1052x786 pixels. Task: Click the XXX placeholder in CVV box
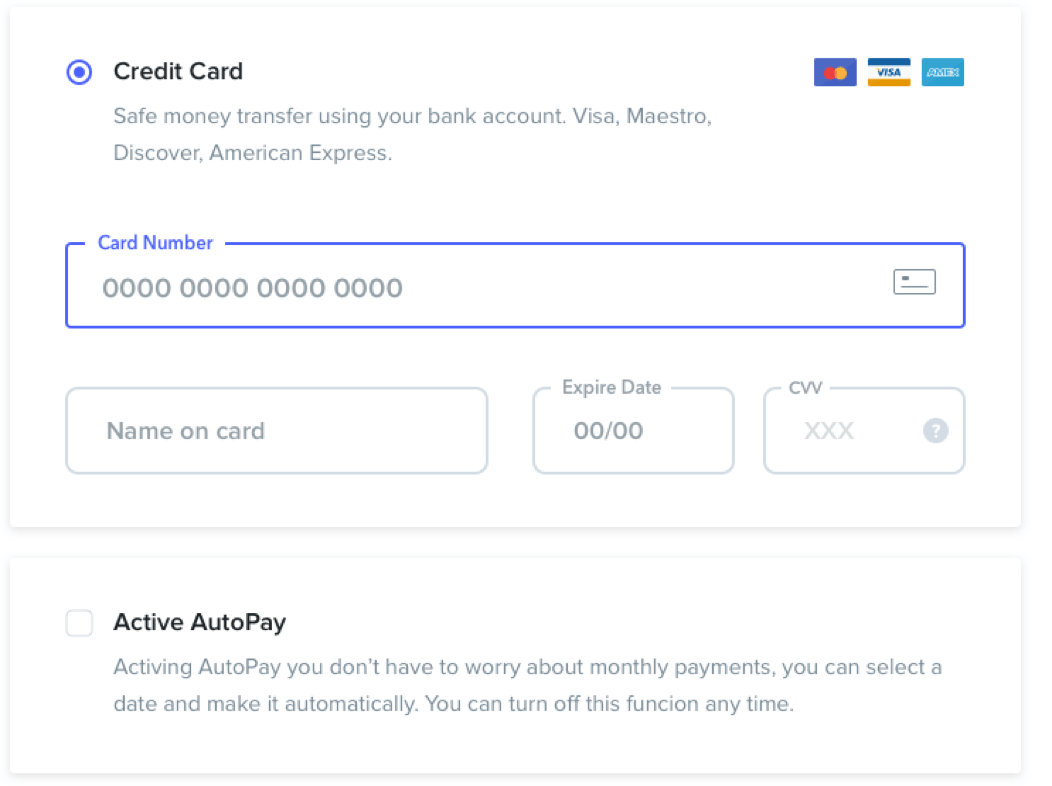[x=828, y=431]
